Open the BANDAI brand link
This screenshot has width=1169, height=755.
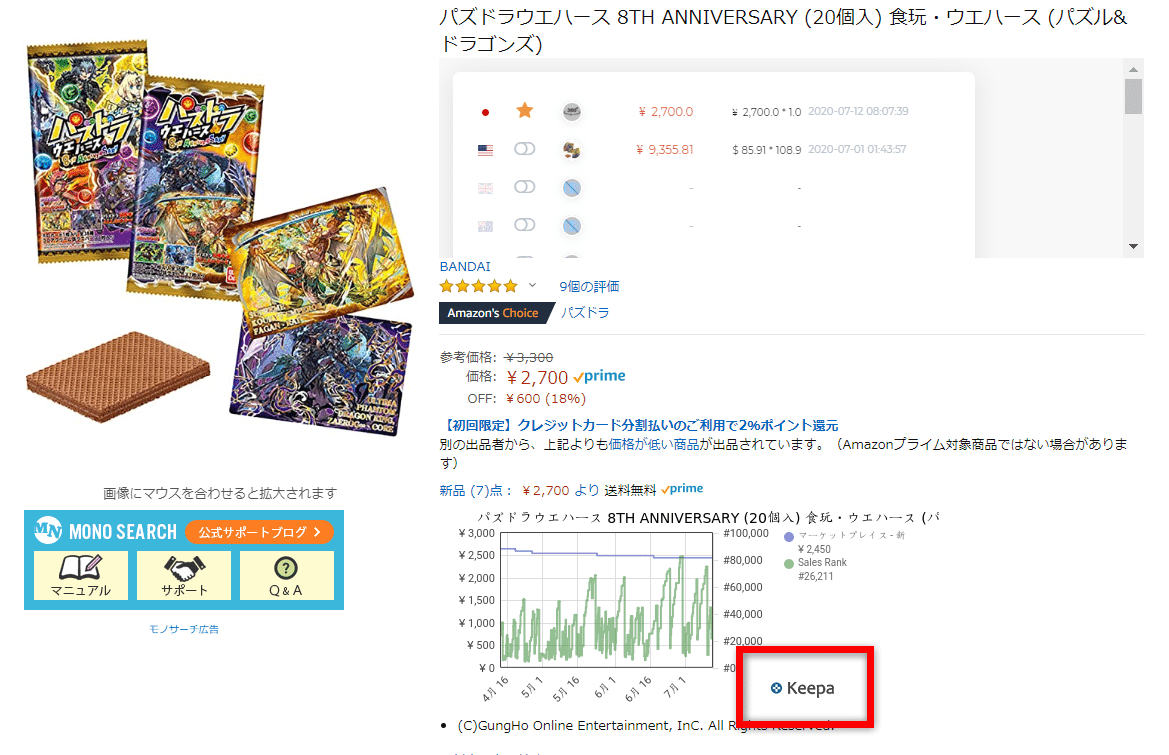tap(465, 267)
